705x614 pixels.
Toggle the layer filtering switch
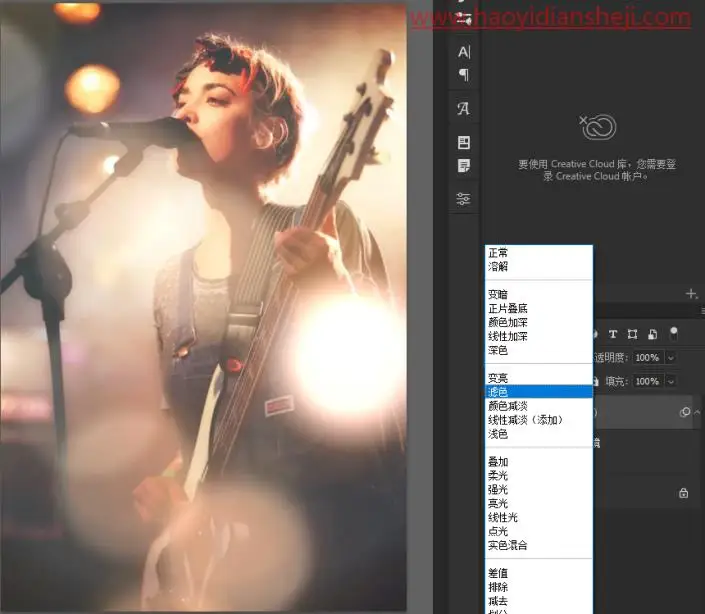[674, 333]
